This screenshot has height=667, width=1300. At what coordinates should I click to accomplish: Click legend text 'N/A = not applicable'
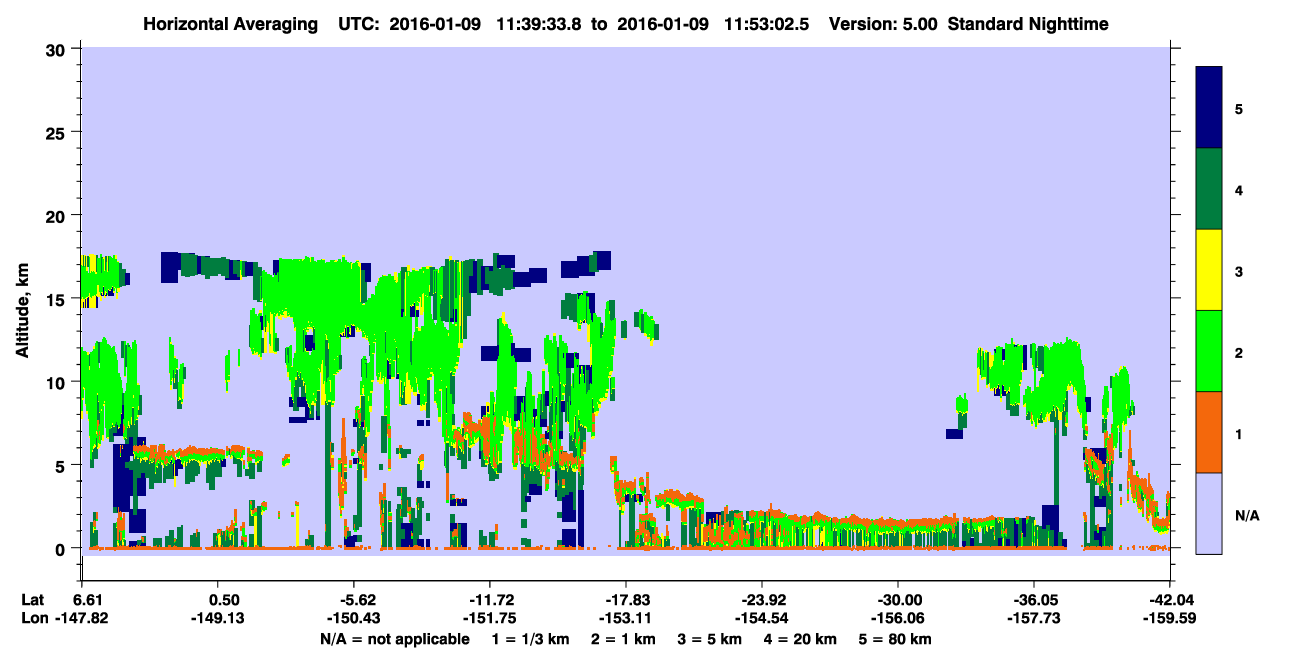394,639
